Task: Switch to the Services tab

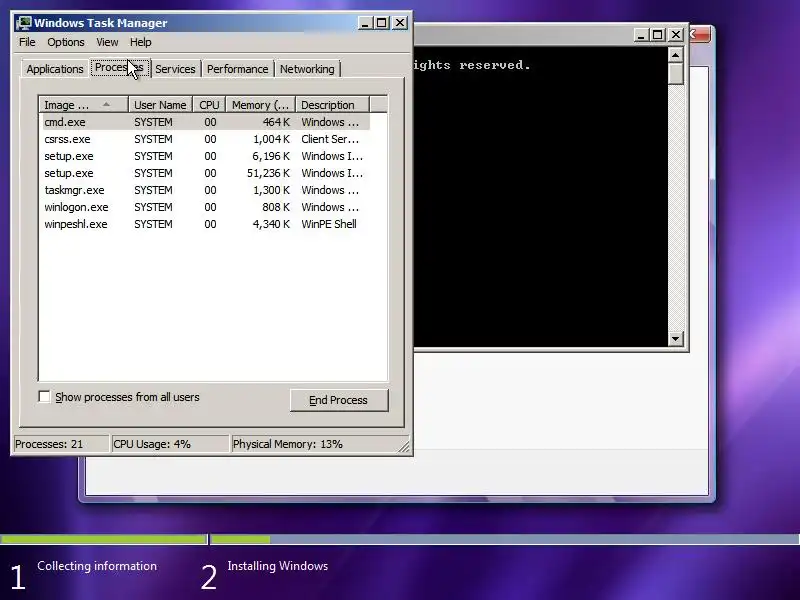Action: 175,69
